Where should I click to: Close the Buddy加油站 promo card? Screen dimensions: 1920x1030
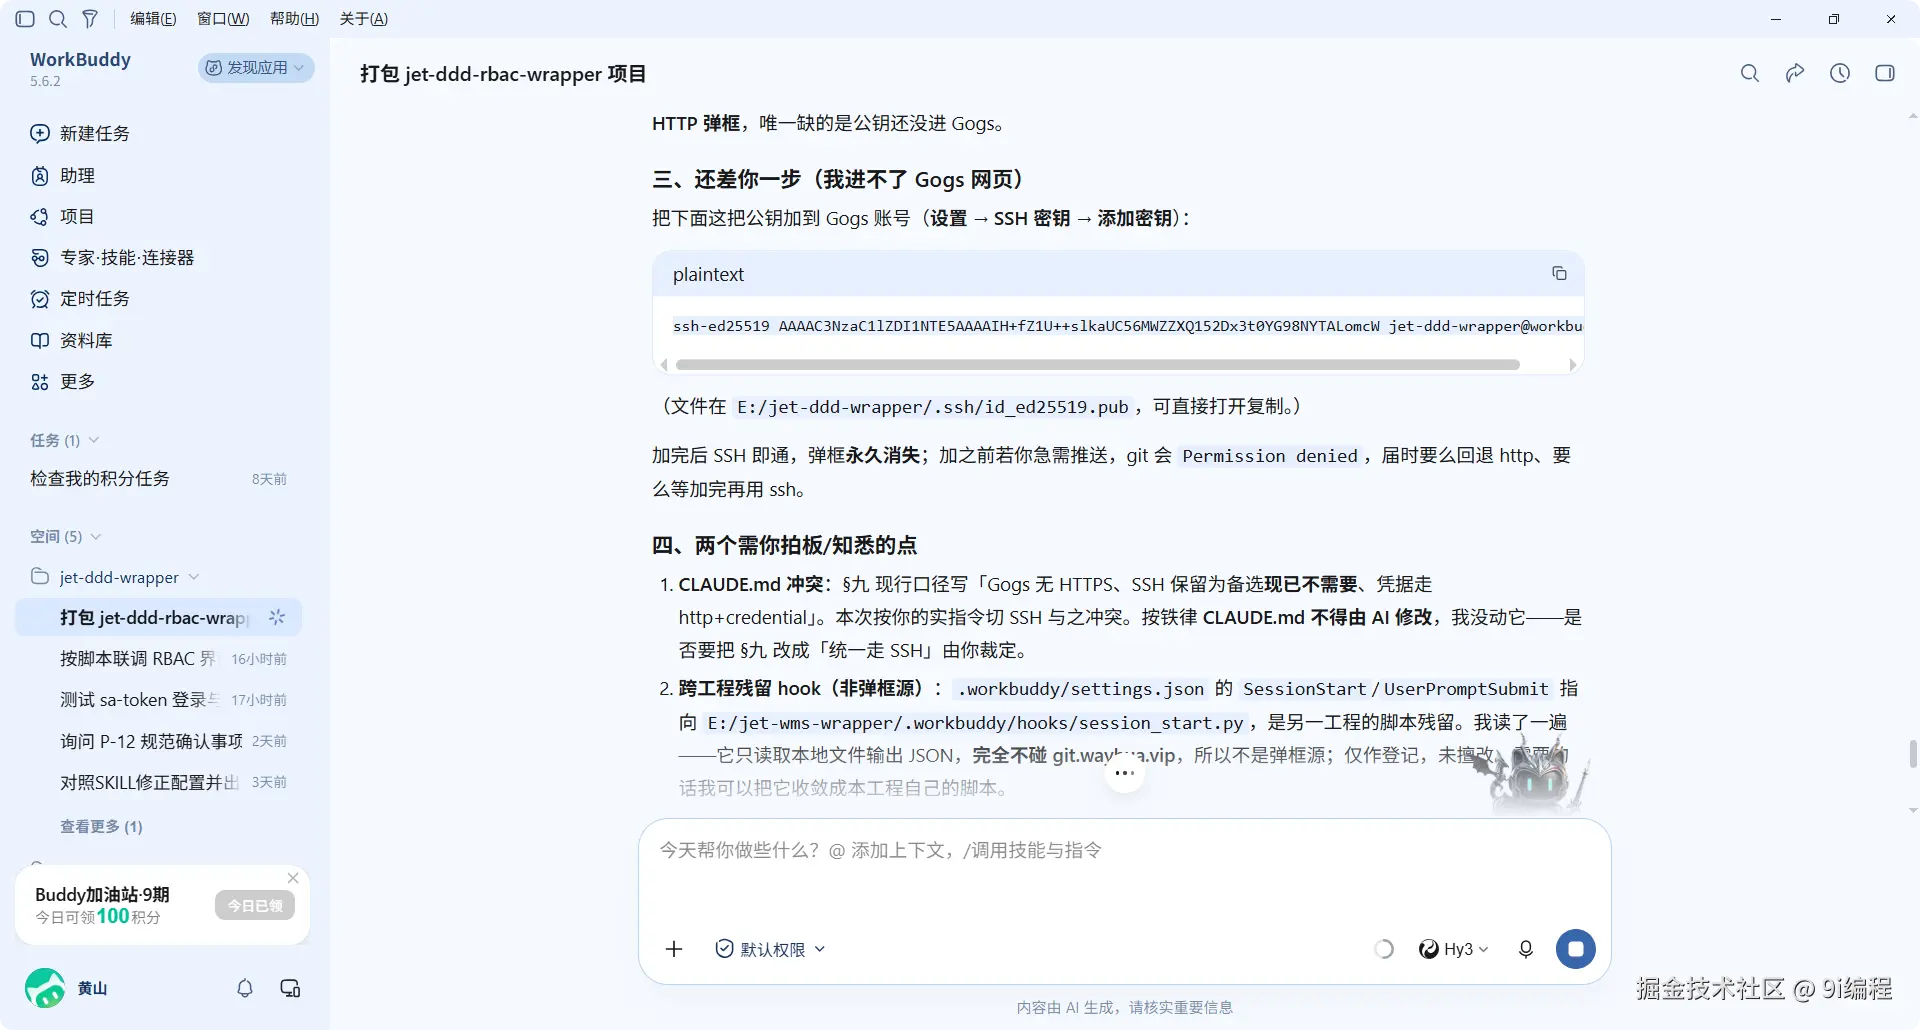pos(293,878)
